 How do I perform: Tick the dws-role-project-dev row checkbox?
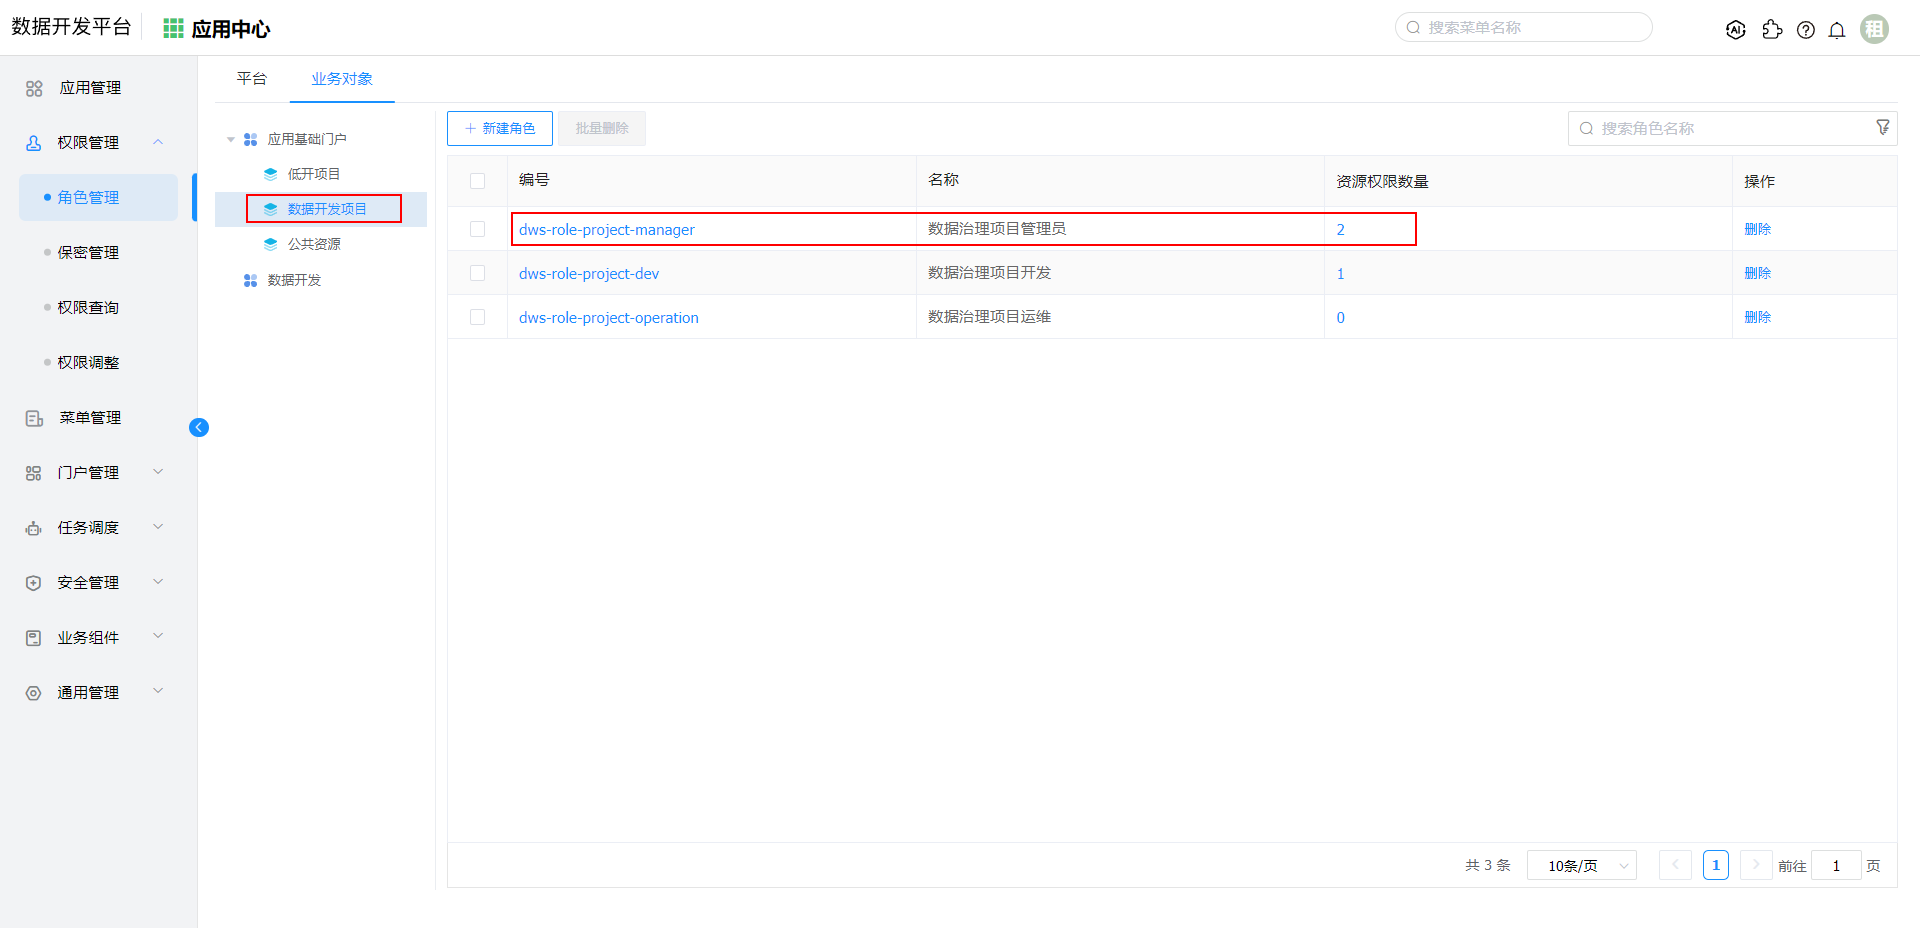[x=478, y=273]
